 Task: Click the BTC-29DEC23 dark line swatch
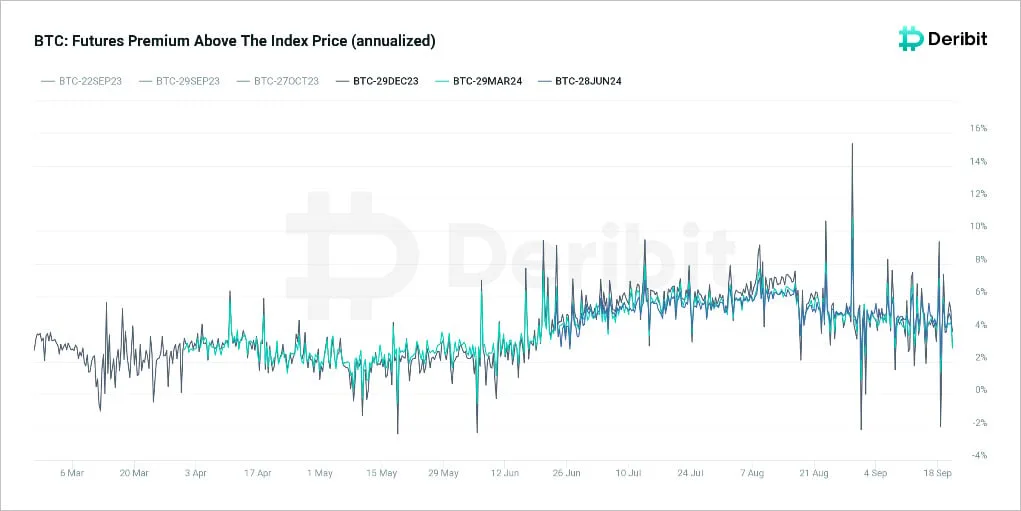pyautogui.click(x=343, y=81)
